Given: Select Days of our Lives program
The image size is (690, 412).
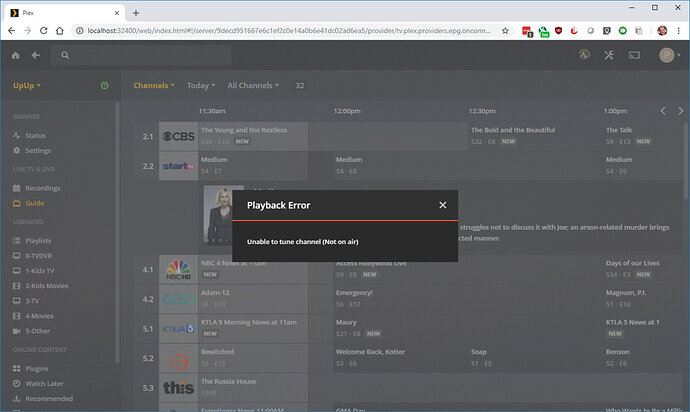Looking at the screenshot, I should click(643, 269).
